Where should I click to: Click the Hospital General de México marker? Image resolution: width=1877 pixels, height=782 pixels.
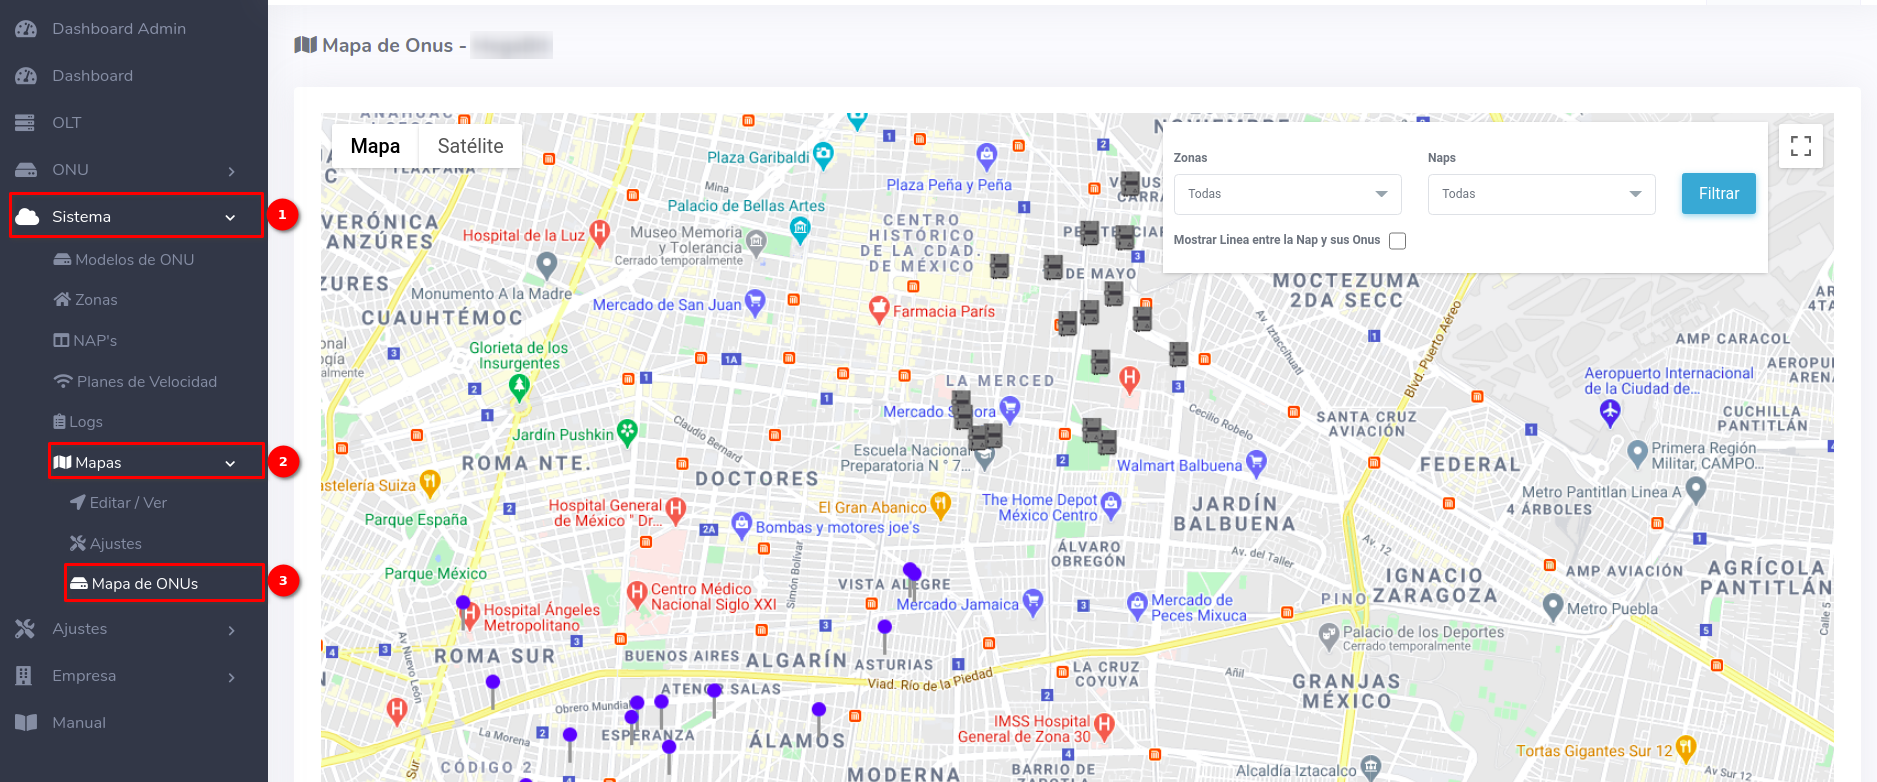tap(675, 509)
